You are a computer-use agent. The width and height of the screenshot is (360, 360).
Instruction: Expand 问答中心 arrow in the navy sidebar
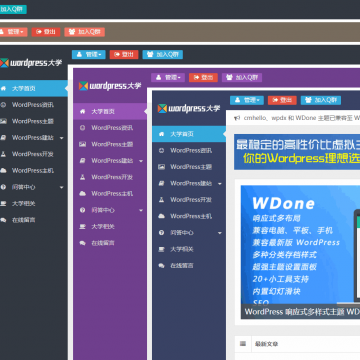click(220, 233)
